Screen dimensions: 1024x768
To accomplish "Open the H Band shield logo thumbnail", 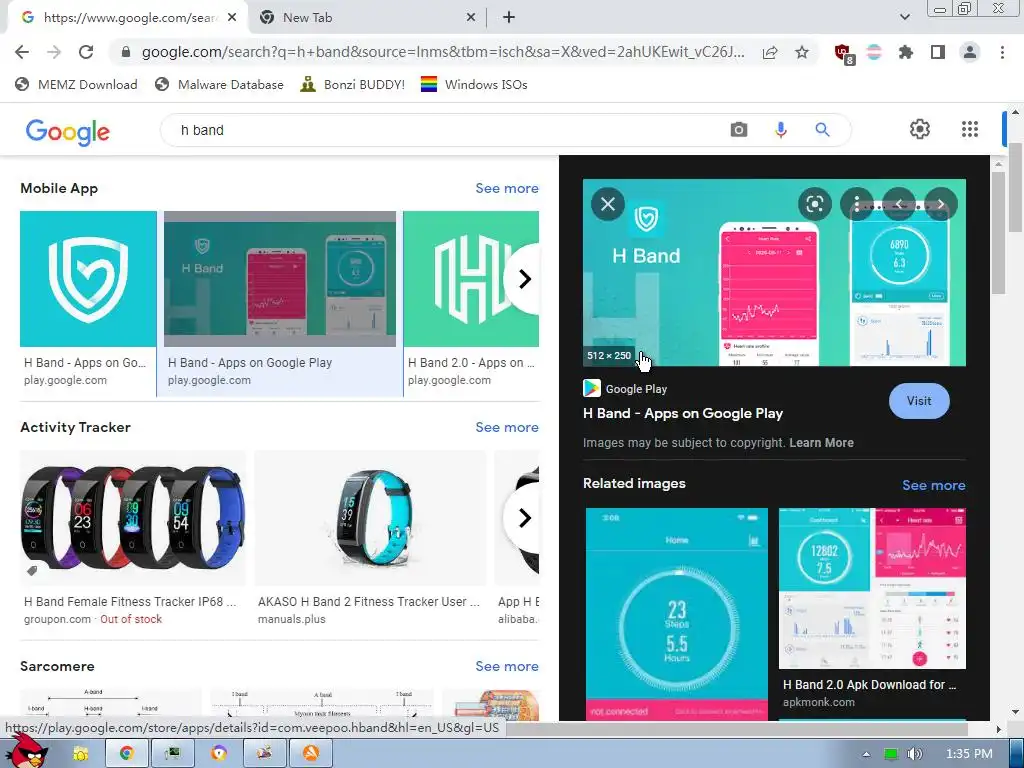I will pyautogui.click(x=88, y=279).
